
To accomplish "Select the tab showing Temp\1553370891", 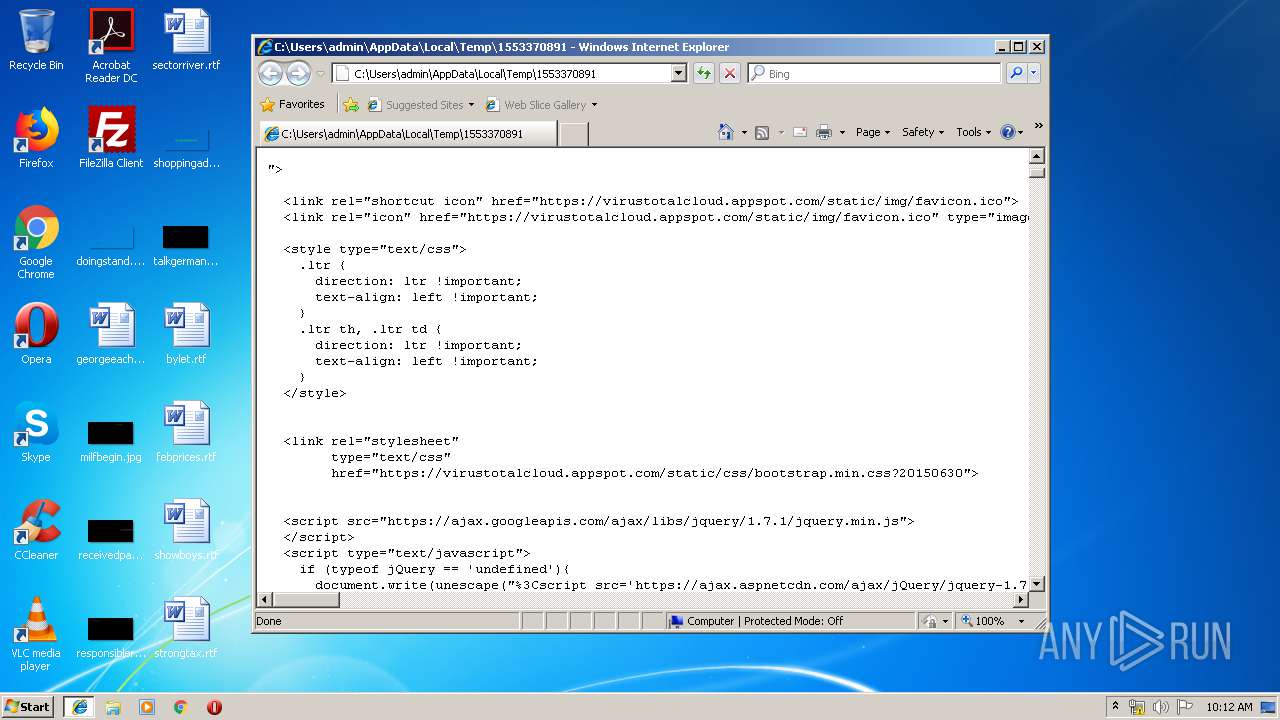I will tap(407, 133).
